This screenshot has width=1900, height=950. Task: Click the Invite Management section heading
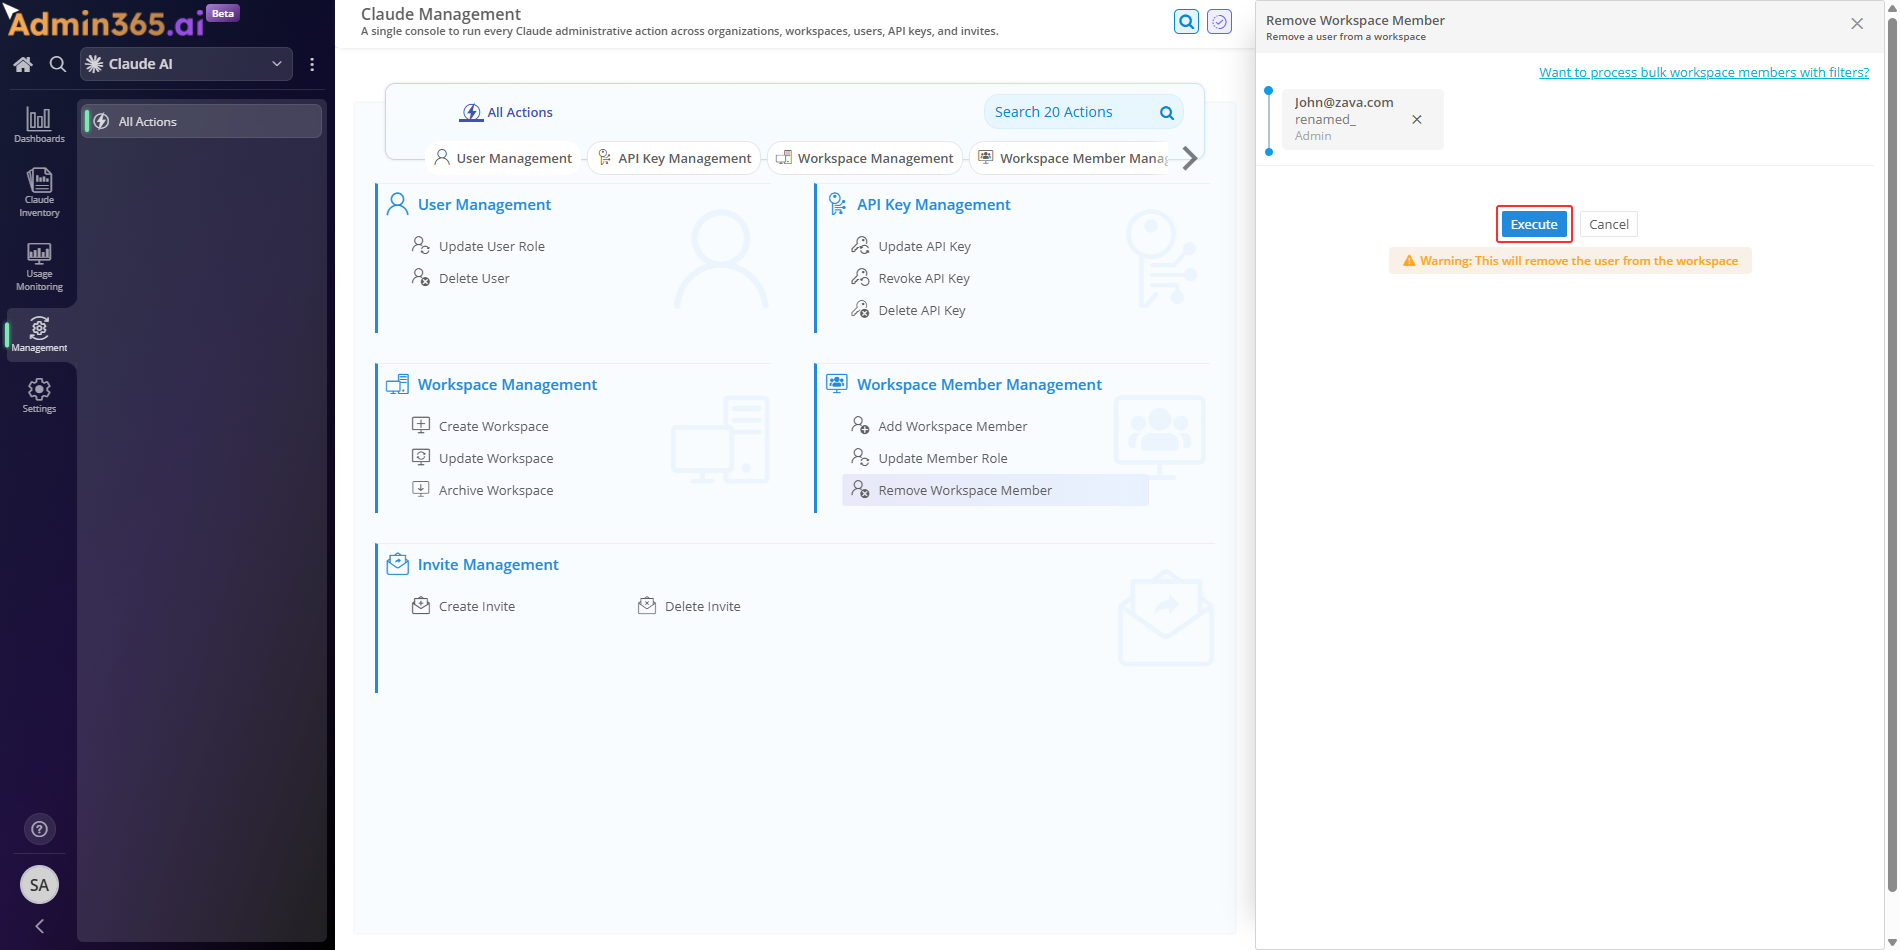click(x=488, y=564)
